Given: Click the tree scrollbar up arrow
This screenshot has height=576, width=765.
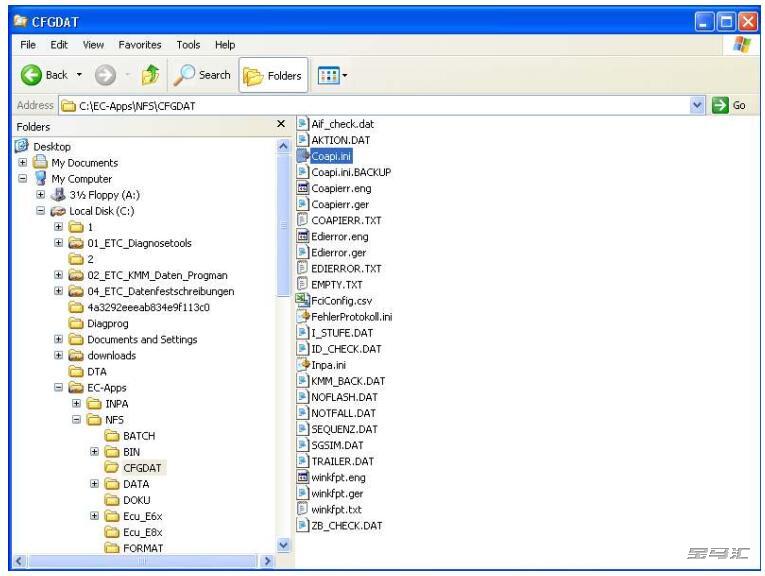Looking at the screenshot, I should 283,146.
